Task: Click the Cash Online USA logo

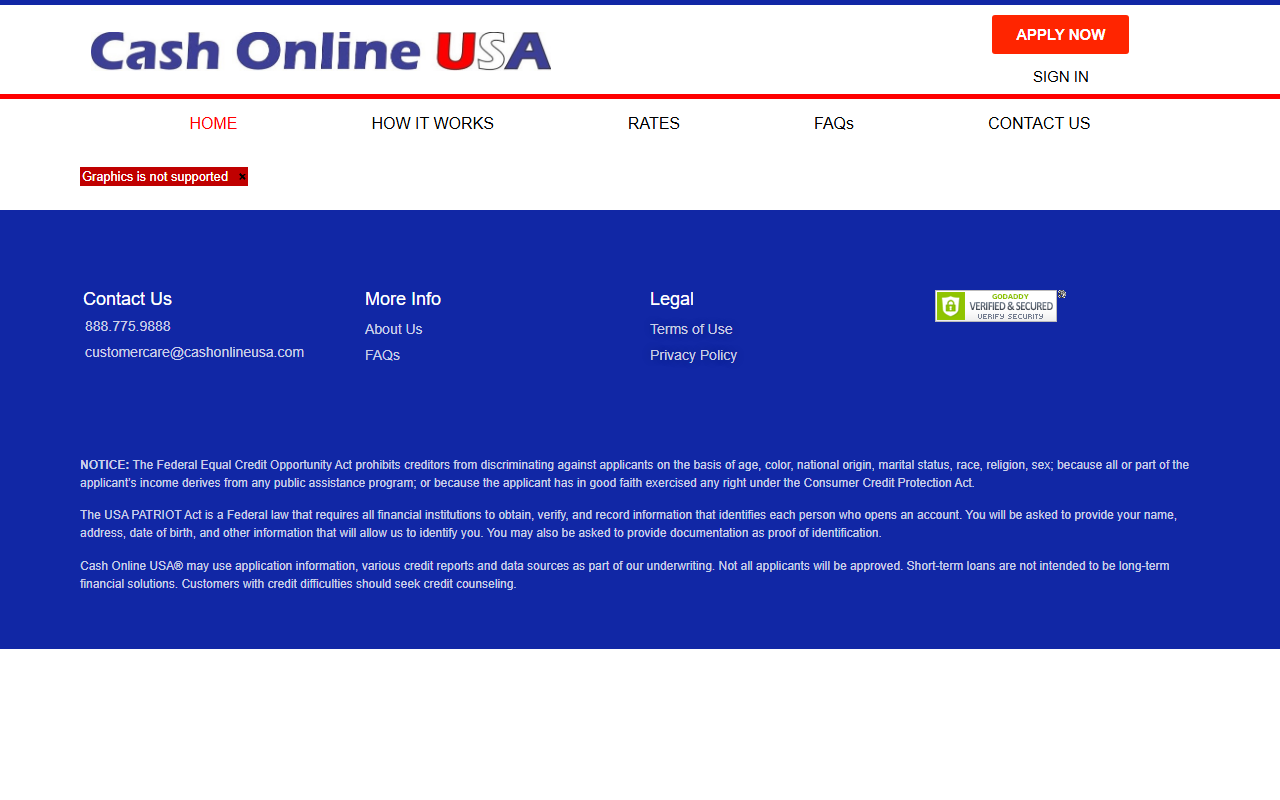Action: 321,51
